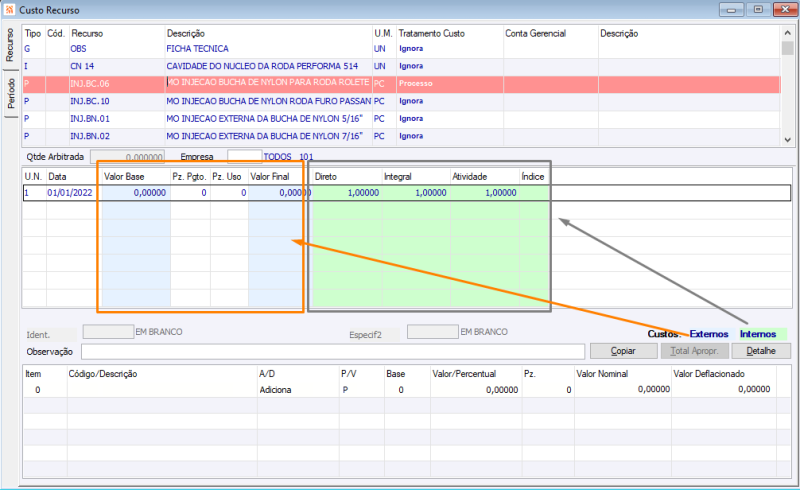Image resolution: width=800 pixels, height=490 pixels.
Task: Click the Total Apropr. button
Action: [694, 351]
